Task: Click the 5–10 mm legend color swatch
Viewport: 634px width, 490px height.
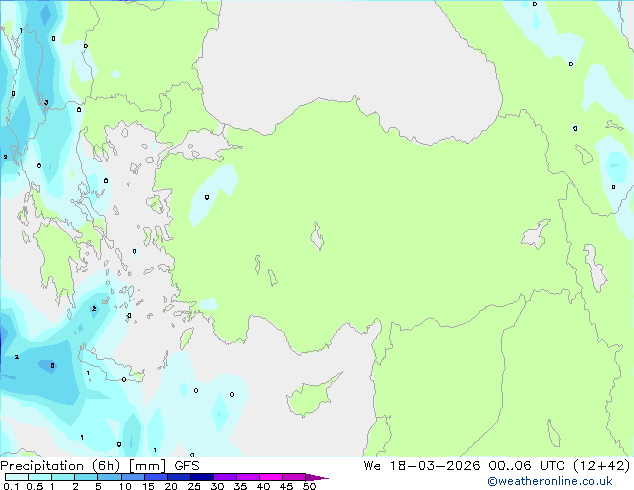Action: (x=109, y=477)
